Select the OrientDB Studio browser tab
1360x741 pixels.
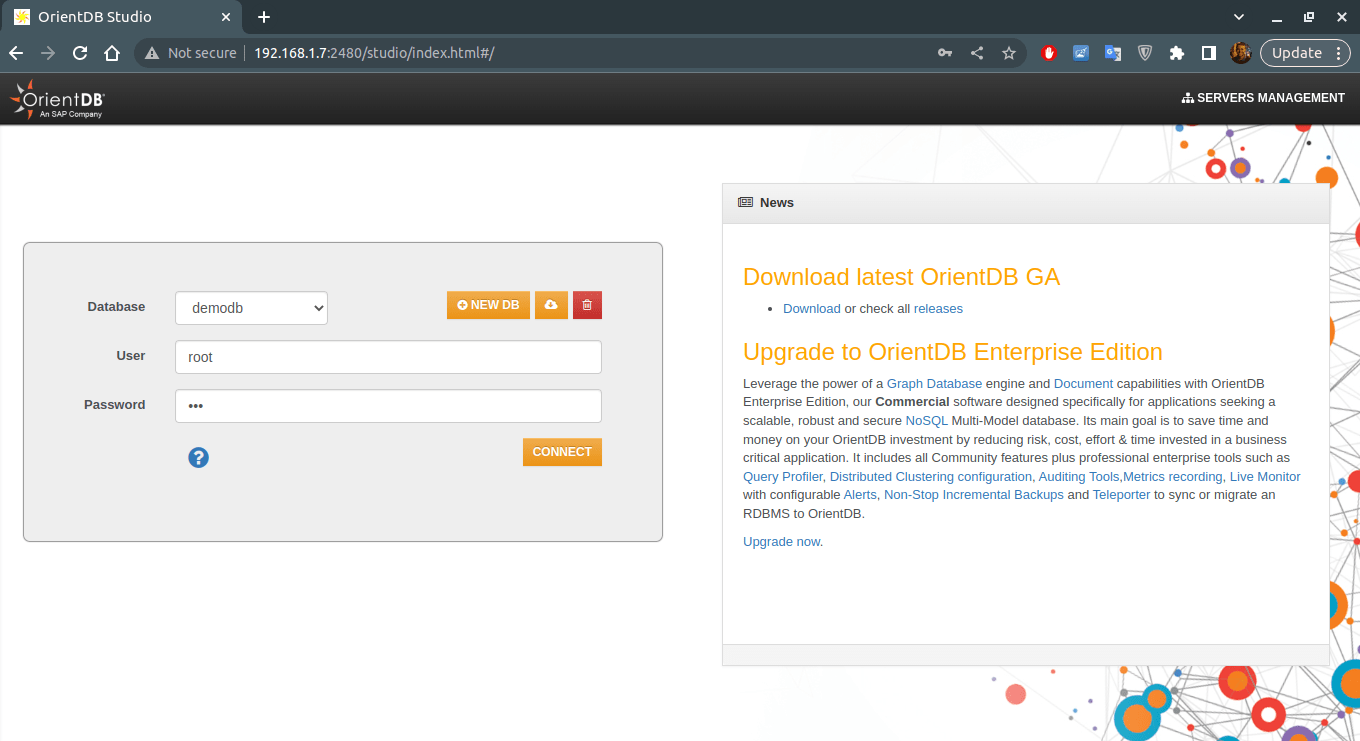click(x=123, y=17)
